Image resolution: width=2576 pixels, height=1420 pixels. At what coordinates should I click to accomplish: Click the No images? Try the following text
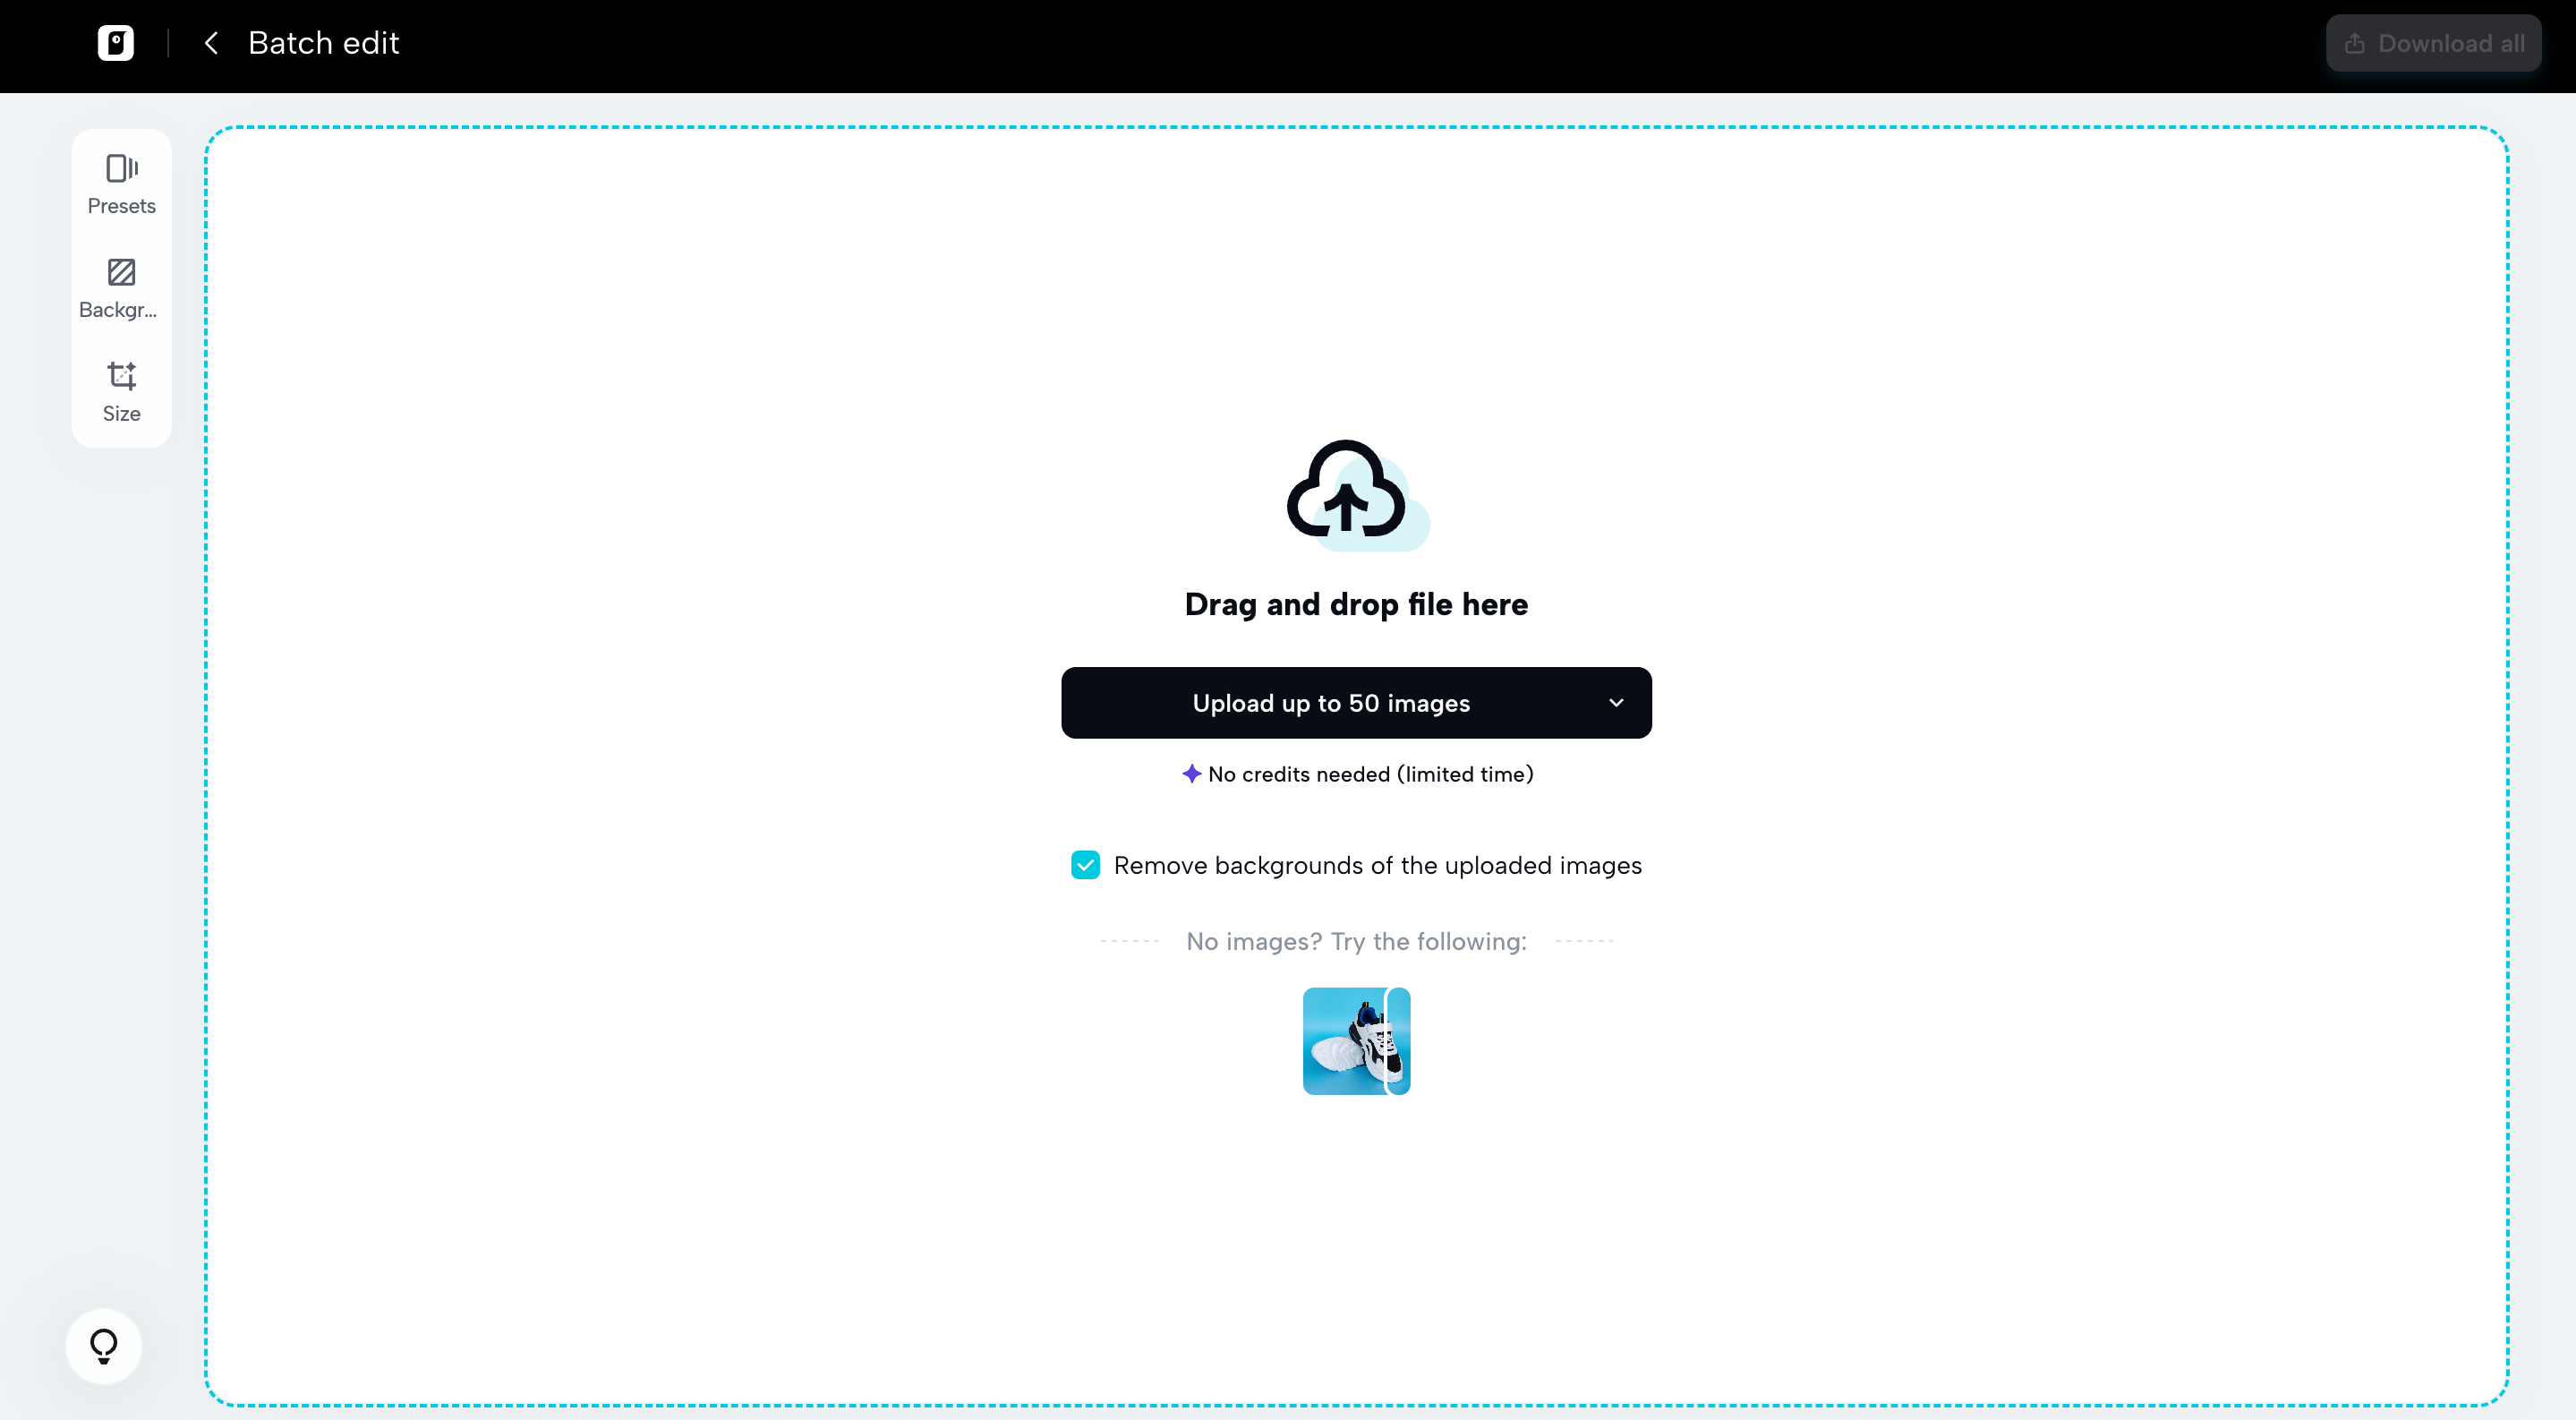tap(1356, 941)
